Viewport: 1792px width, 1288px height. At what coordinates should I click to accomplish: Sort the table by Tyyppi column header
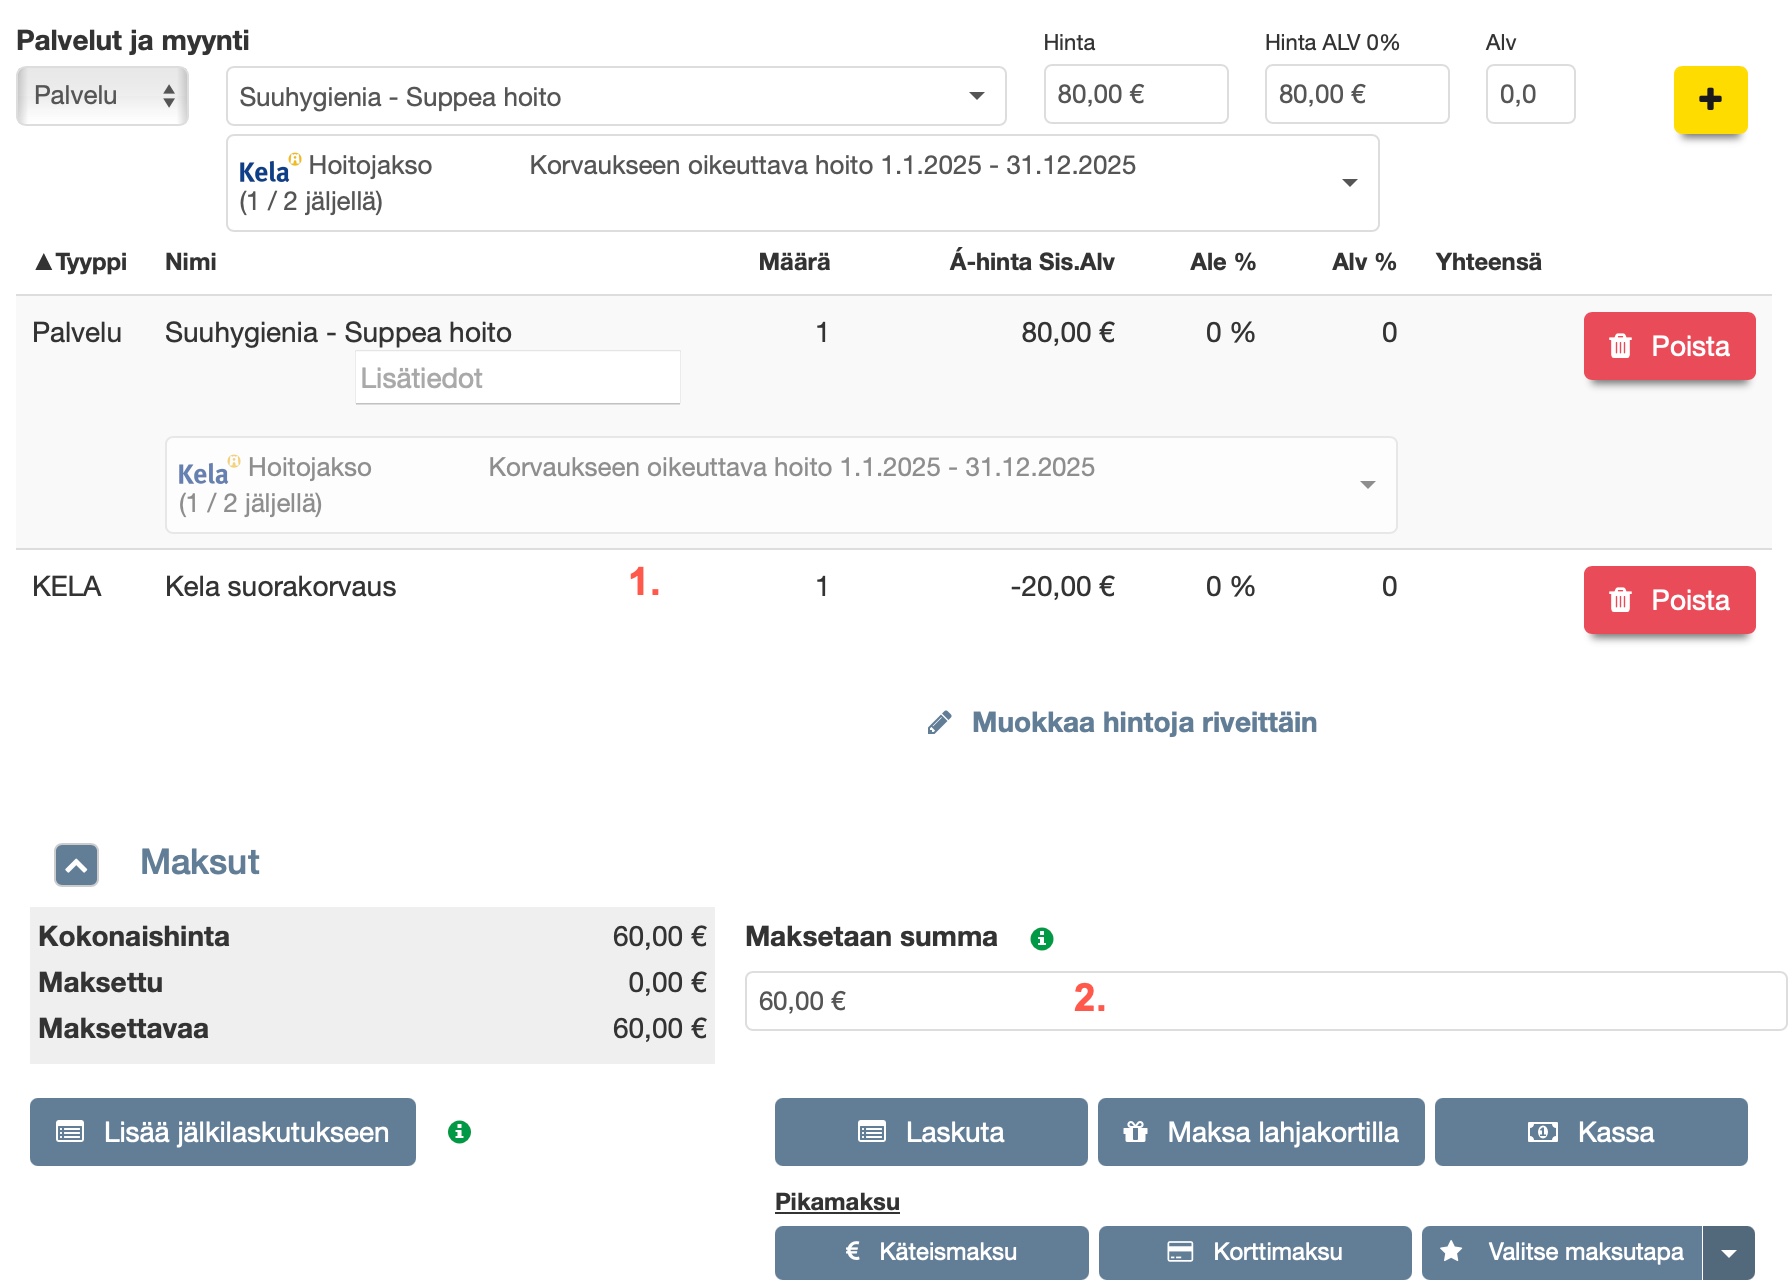82,262
